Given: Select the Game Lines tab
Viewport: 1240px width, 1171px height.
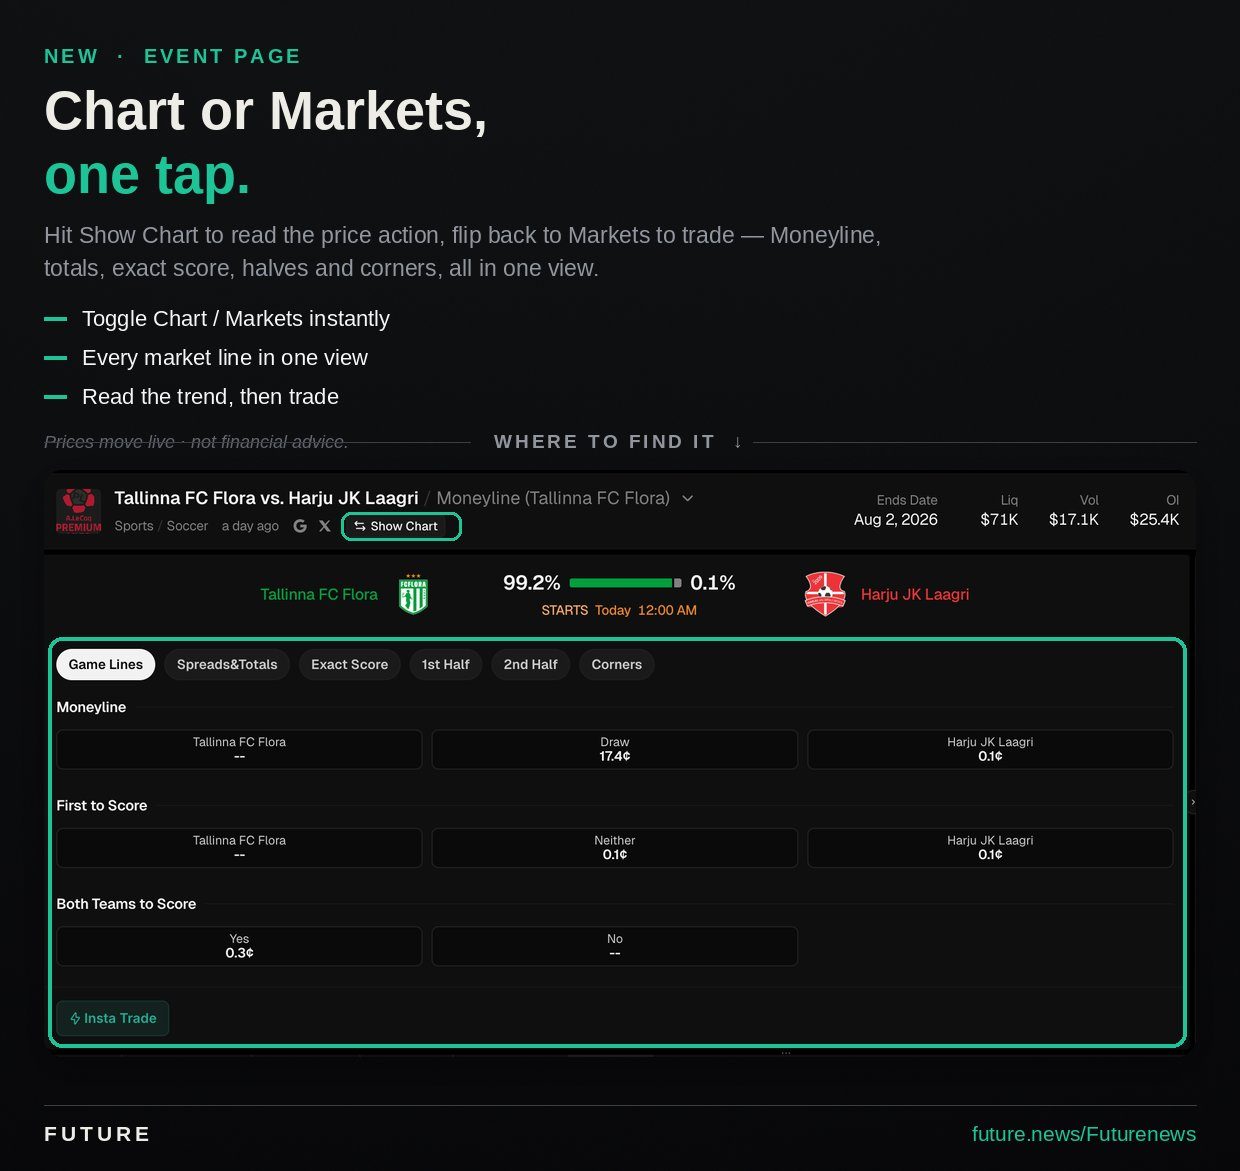Looking at the screenshot, I should click(x=106, y=665).
